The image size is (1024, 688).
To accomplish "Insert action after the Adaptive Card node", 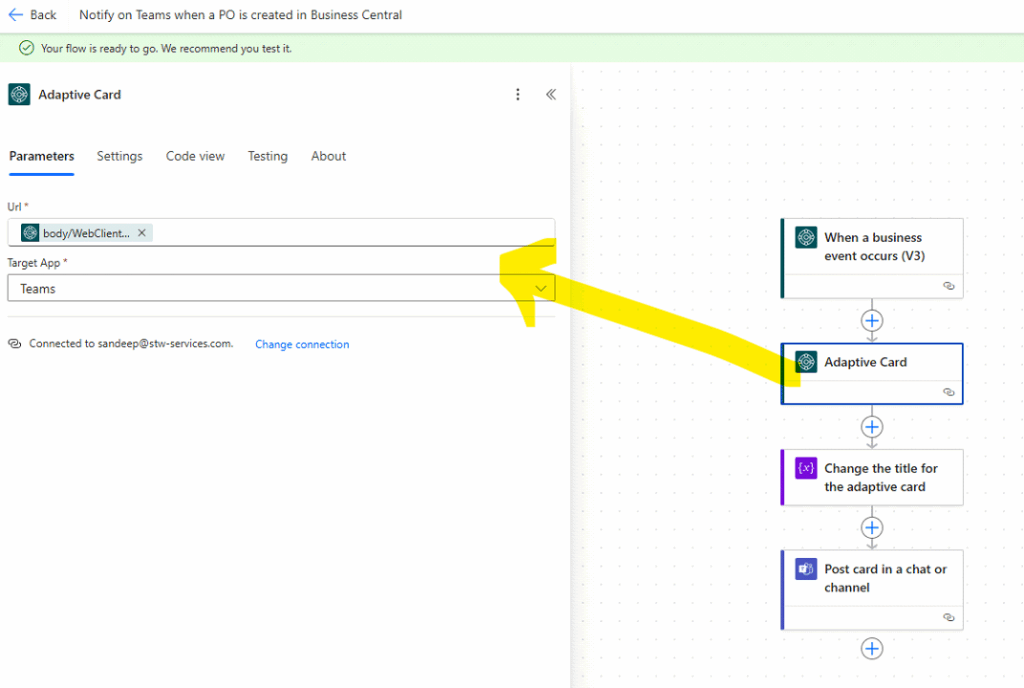I will 872,427.
